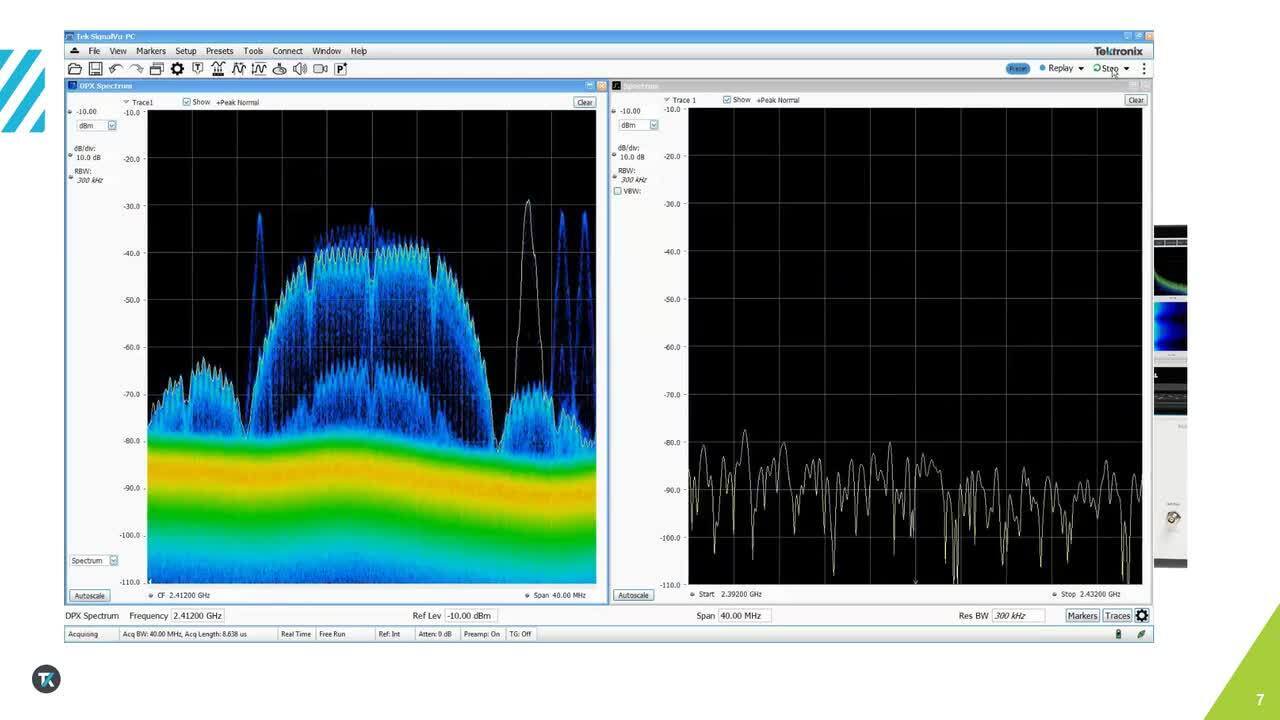Click the Traces button at bottom right
Image resolution: width=1280 pixels, height=720 pixels.
pyautogui.click(x=1117, y=616)
